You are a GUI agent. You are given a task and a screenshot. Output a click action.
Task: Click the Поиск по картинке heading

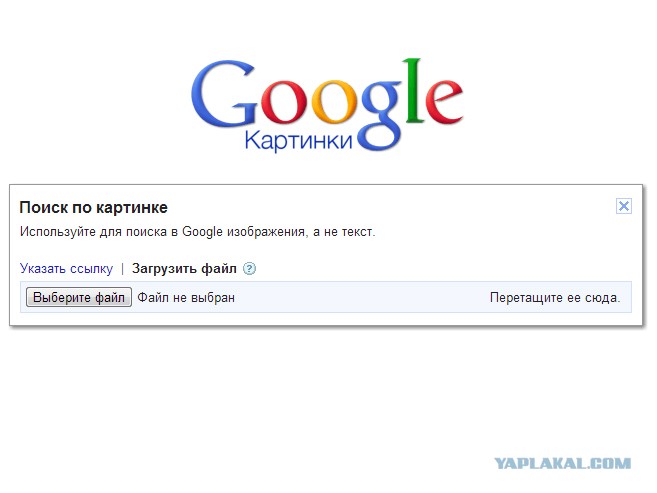pyautogui.click(x=93, y=208)
